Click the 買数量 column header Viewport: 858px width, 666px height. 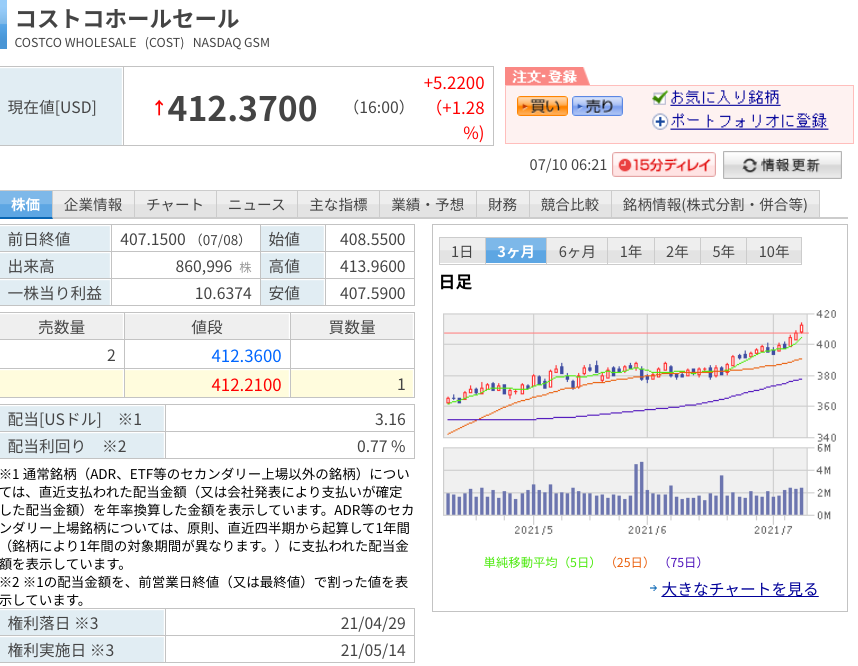352,327
